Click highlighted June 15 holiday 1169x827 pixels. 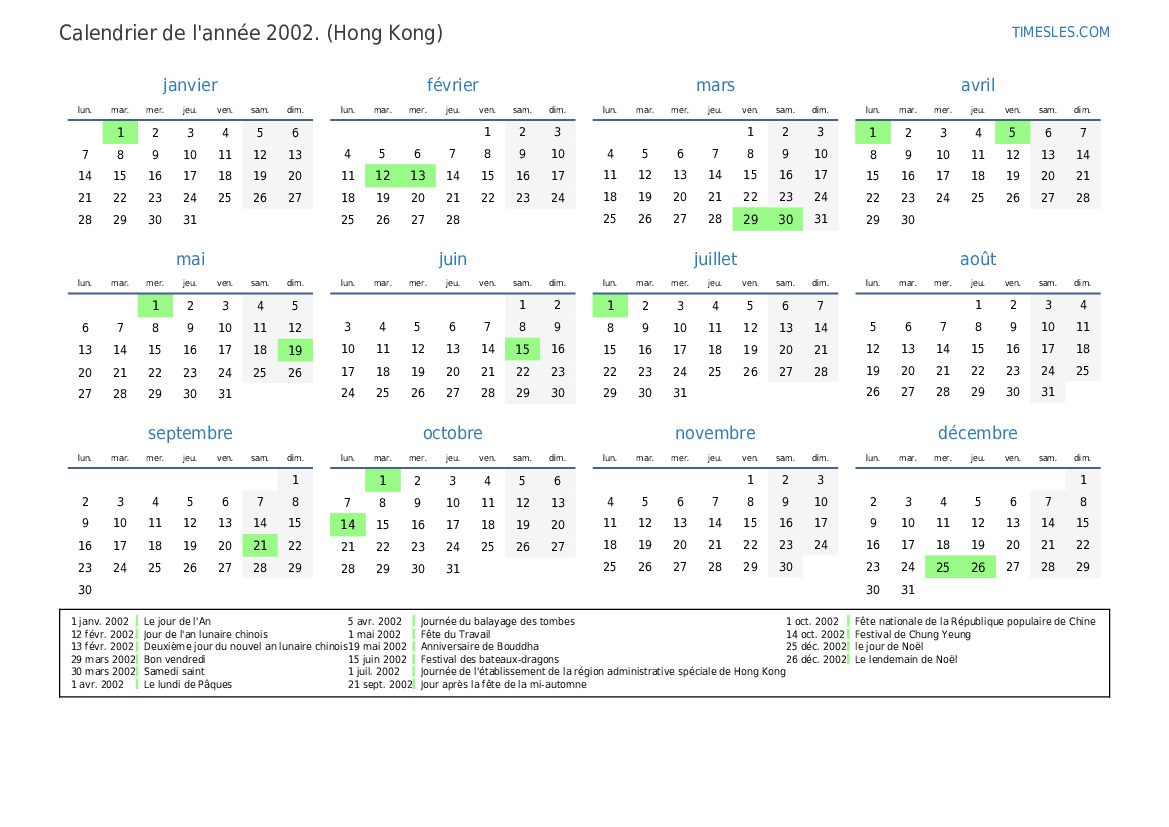point(523,349)
